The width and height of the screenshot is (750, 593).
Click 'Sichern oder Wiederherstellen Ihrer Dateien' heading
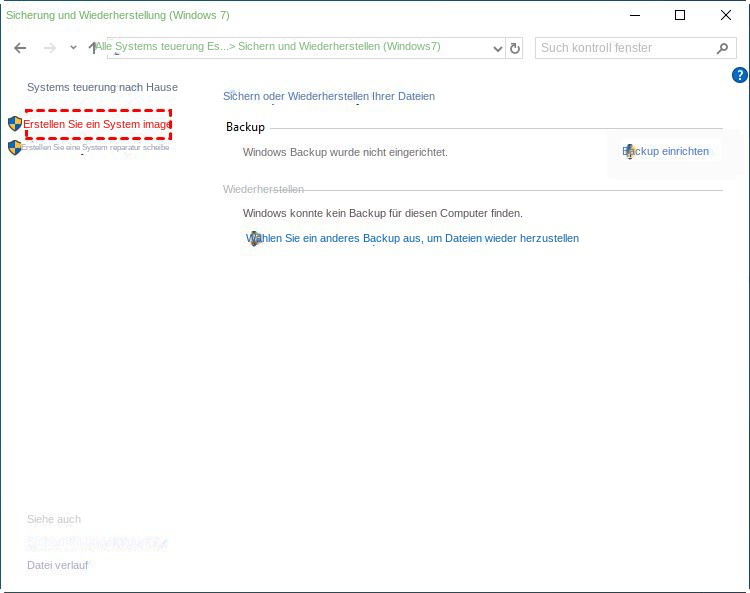click(329, 96)
